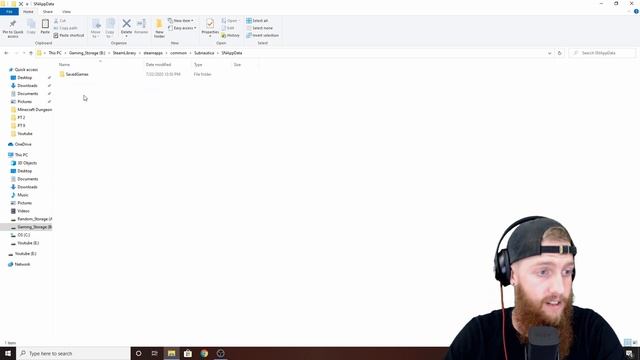Image resolution: width=640 pixels, height=360 pixels.
Task: Open Microsoft Store from the taskbar
Action: click(x=188, y=353)
